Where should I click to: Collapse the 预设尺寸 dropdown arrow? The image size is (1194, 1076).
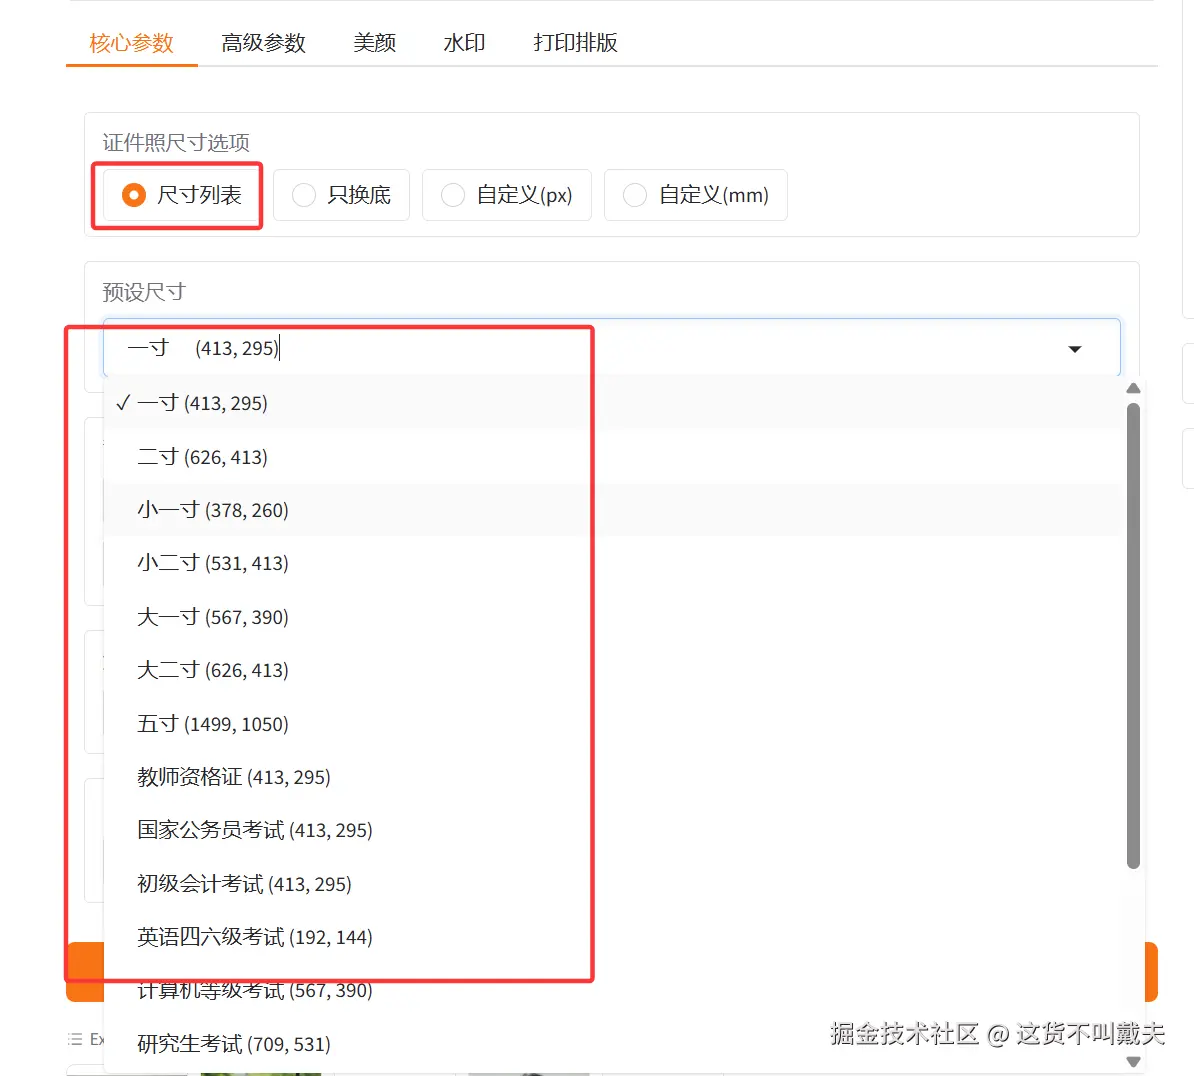pyautogui.click(x=1074, y=350)
